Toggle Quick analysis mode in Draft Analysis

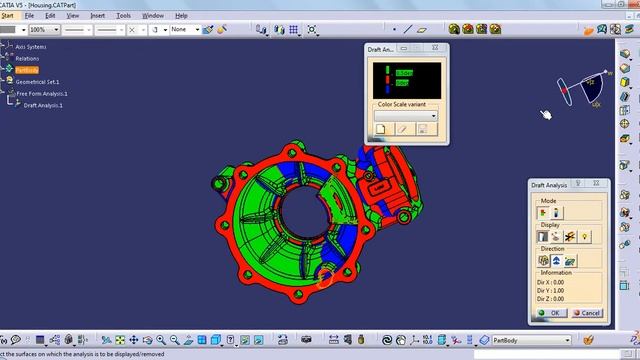tap(542, 213)
